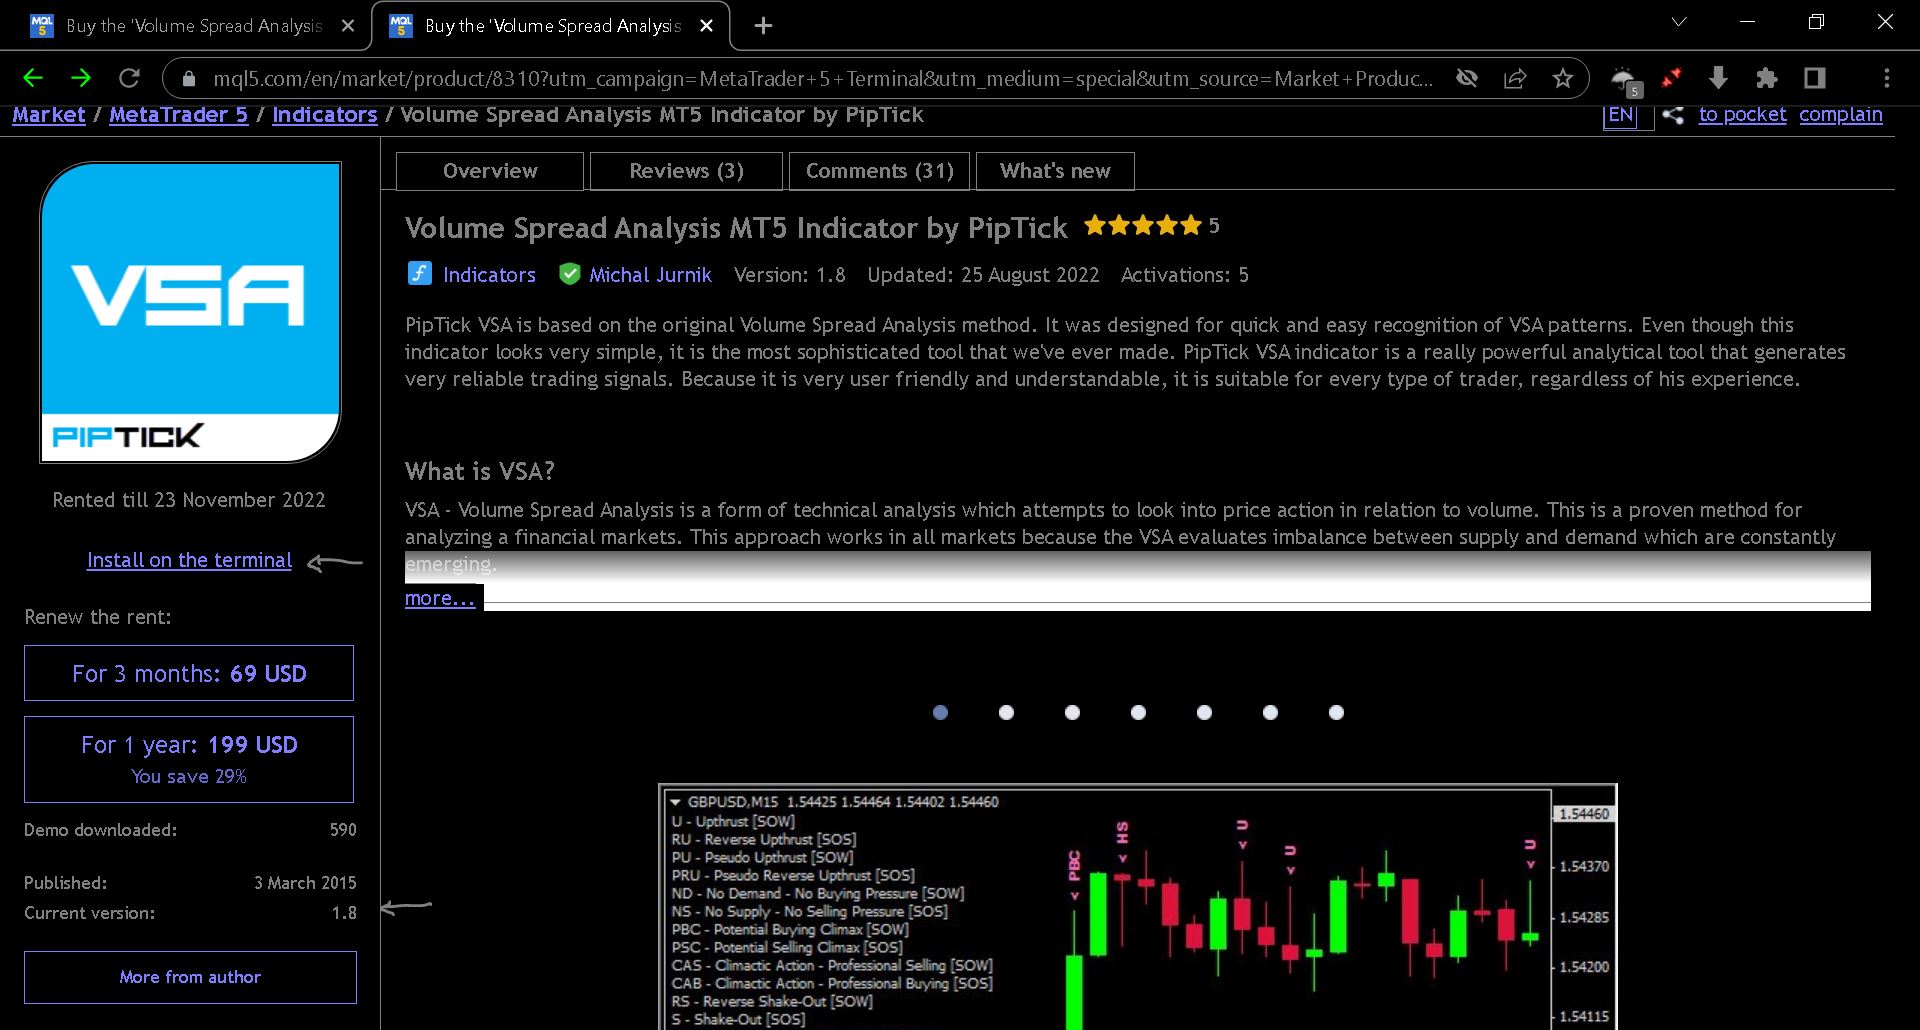Click the share icon next to 'to pocket'

[1673, 115]
